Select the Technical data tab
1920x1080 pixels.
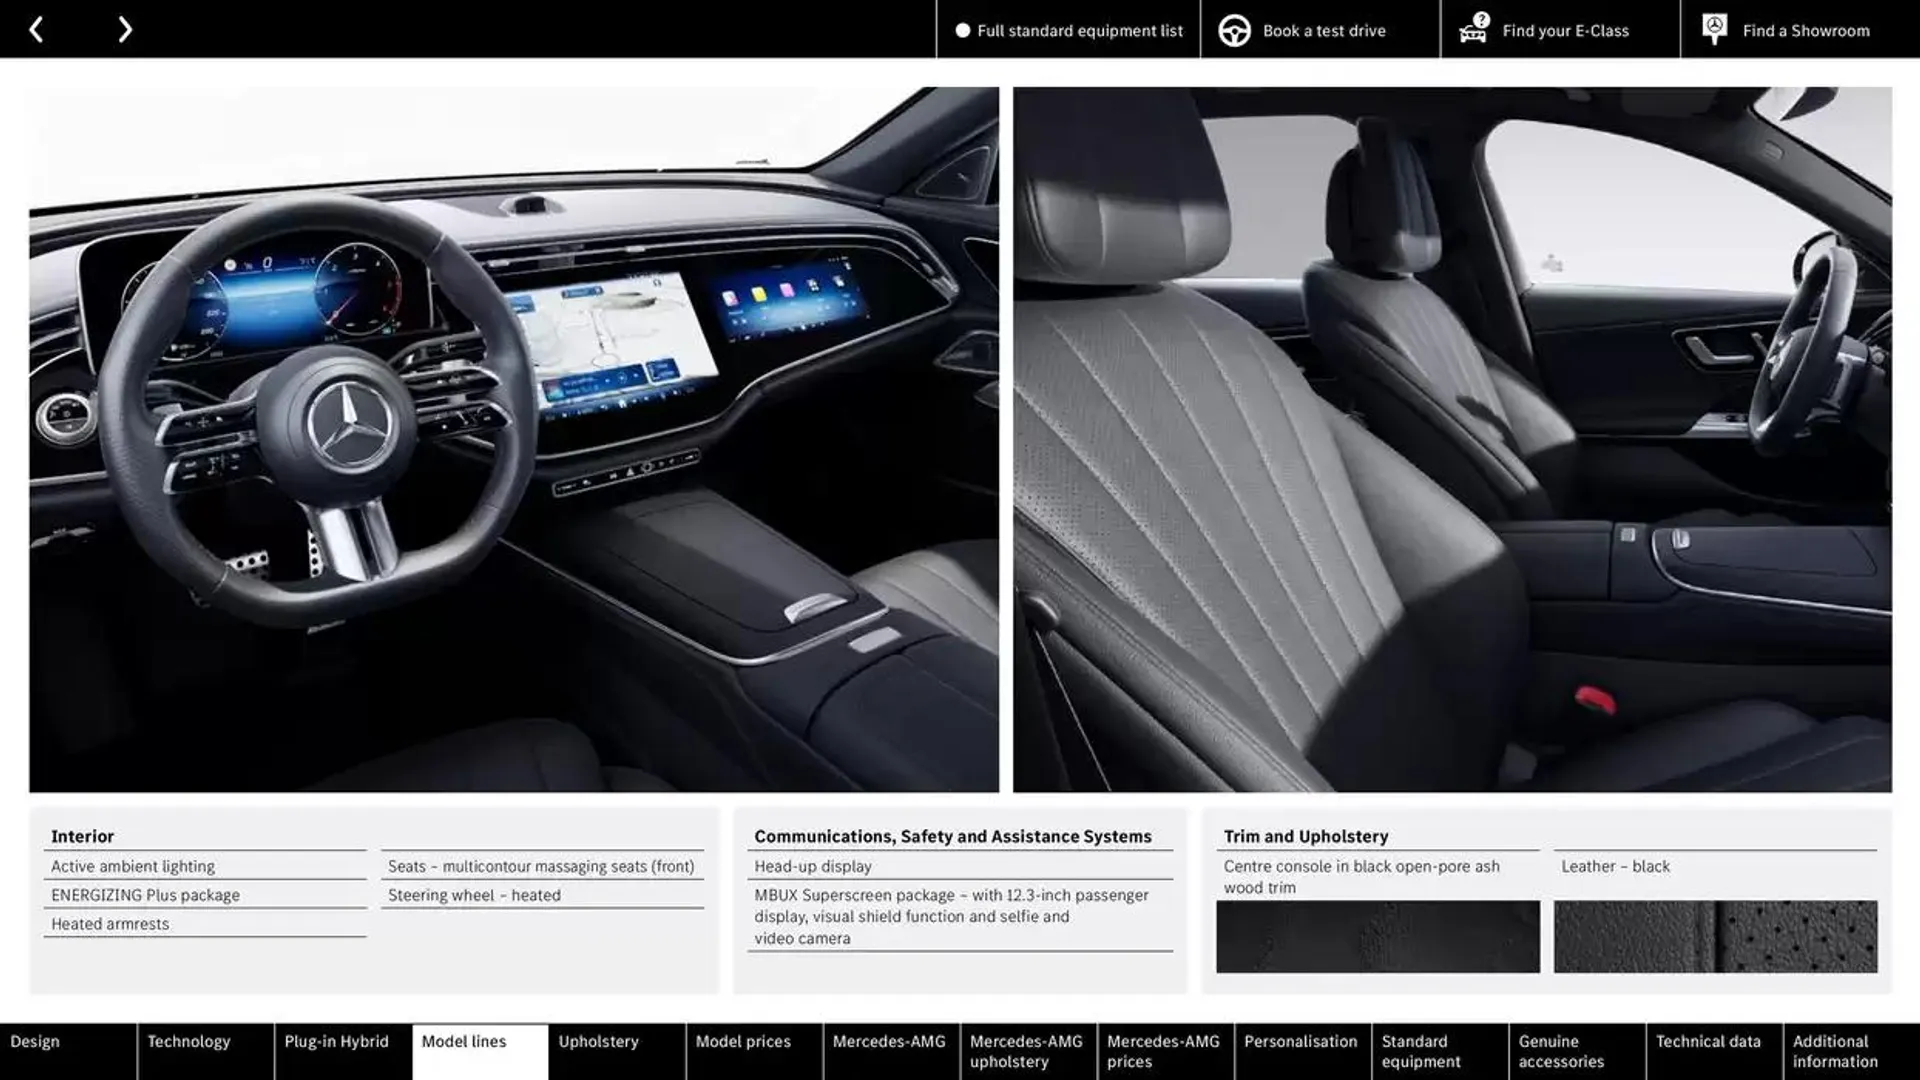(x=1710, y=1051)
